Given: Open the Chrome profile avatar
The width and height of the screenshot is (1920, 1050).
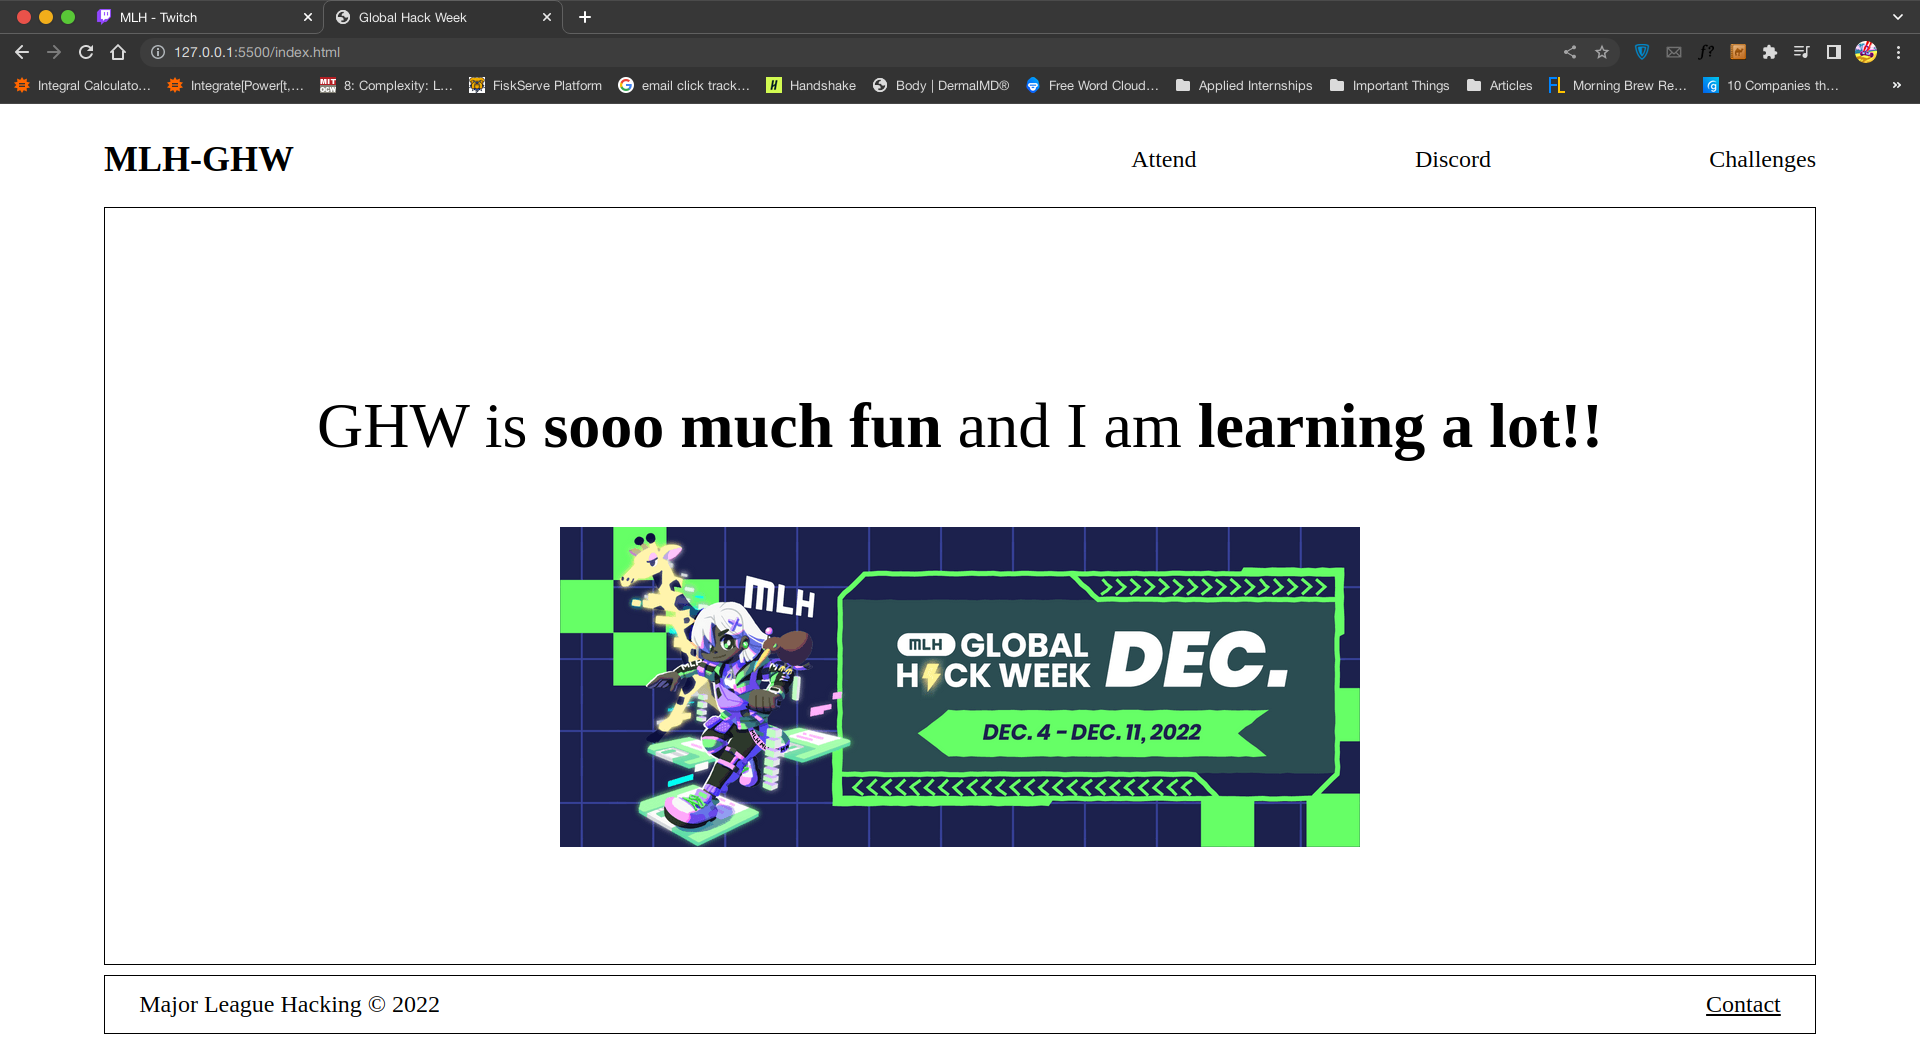Looking at the screenshot, I should 1866,52.
